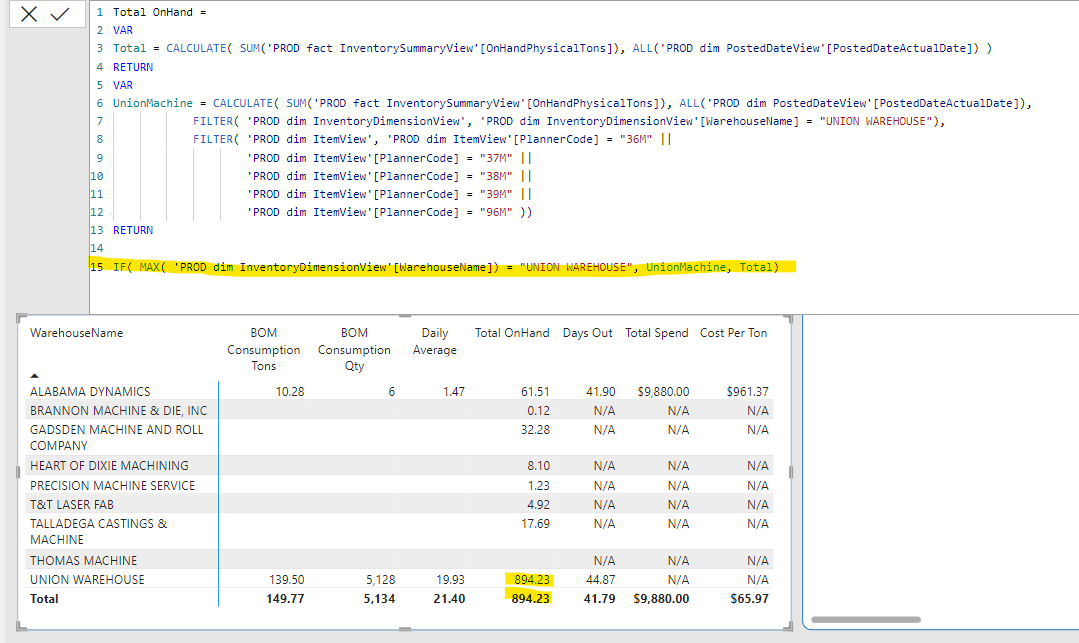Click the Total OnHand column header
Screen dimensions: 1079x643
click(x=512, y=333)
